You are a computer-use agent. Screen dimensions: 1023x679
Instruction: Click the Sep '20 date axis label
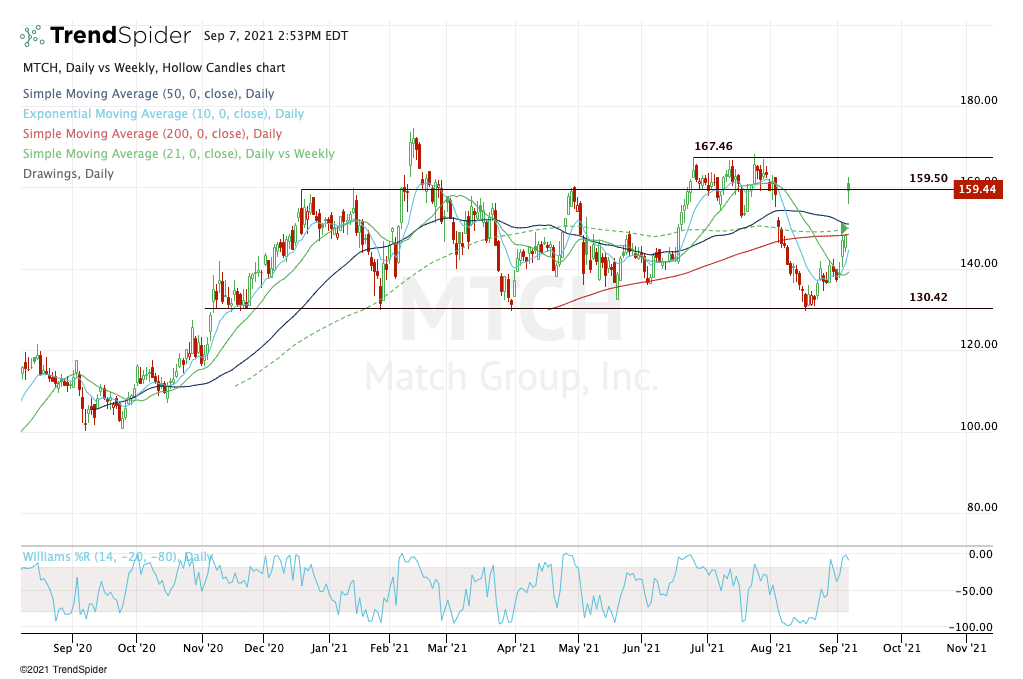click(x=72, y=648)
